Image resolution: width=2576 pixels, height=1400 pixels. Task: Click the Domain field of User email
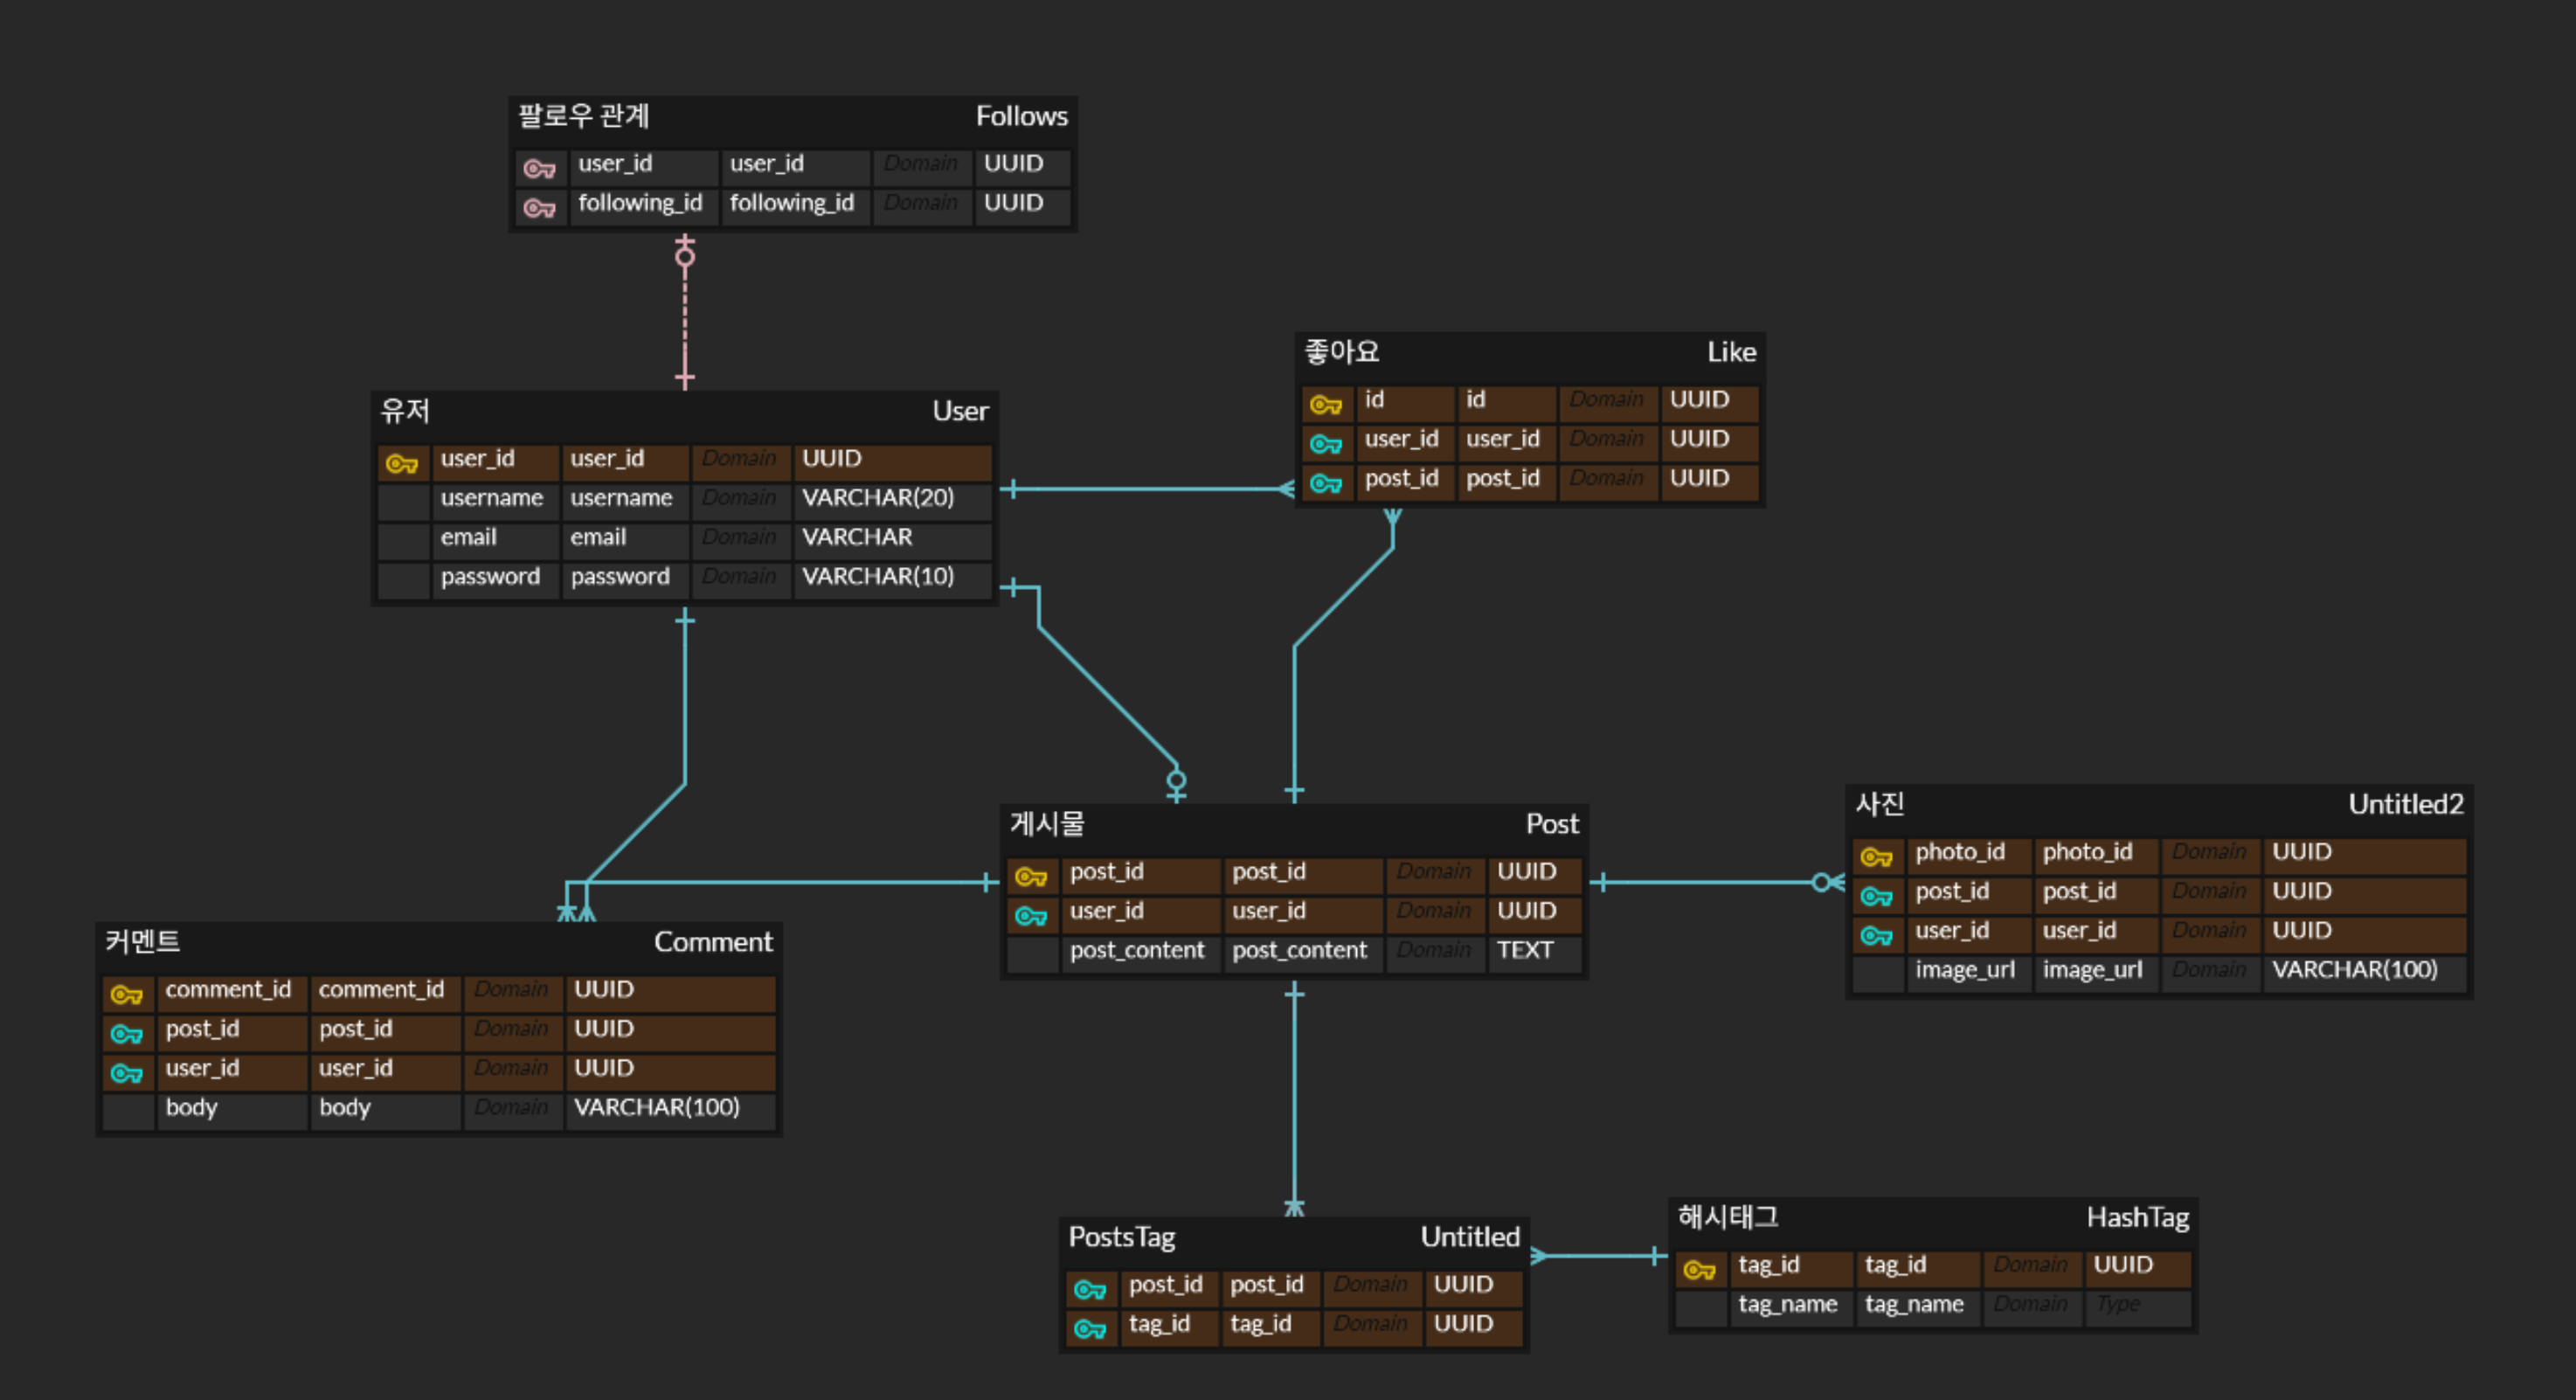[738, 537]
